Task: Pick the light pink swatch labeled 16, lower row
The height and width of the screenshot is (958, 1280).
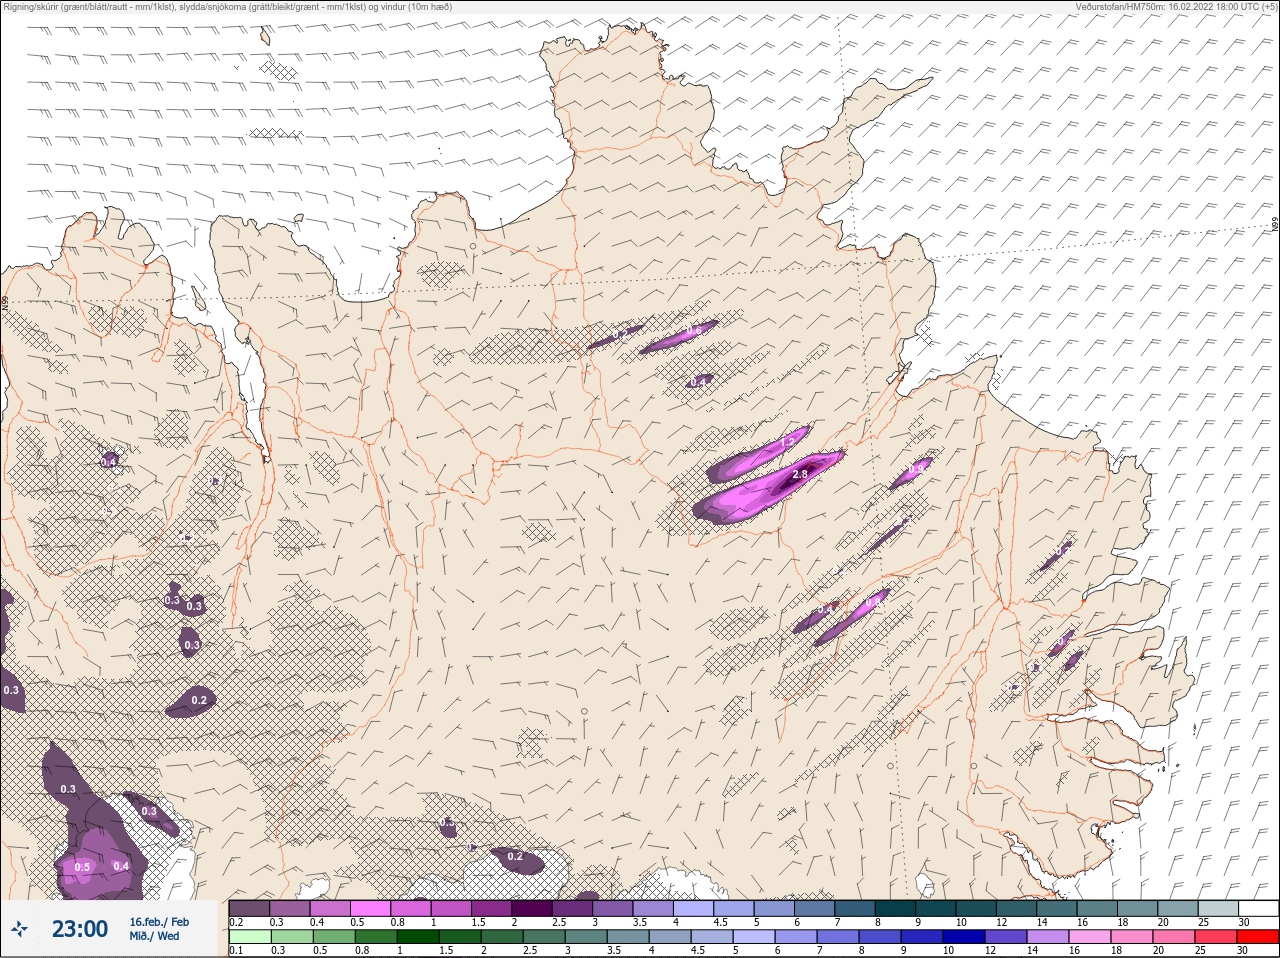Action: (1090, 937)
